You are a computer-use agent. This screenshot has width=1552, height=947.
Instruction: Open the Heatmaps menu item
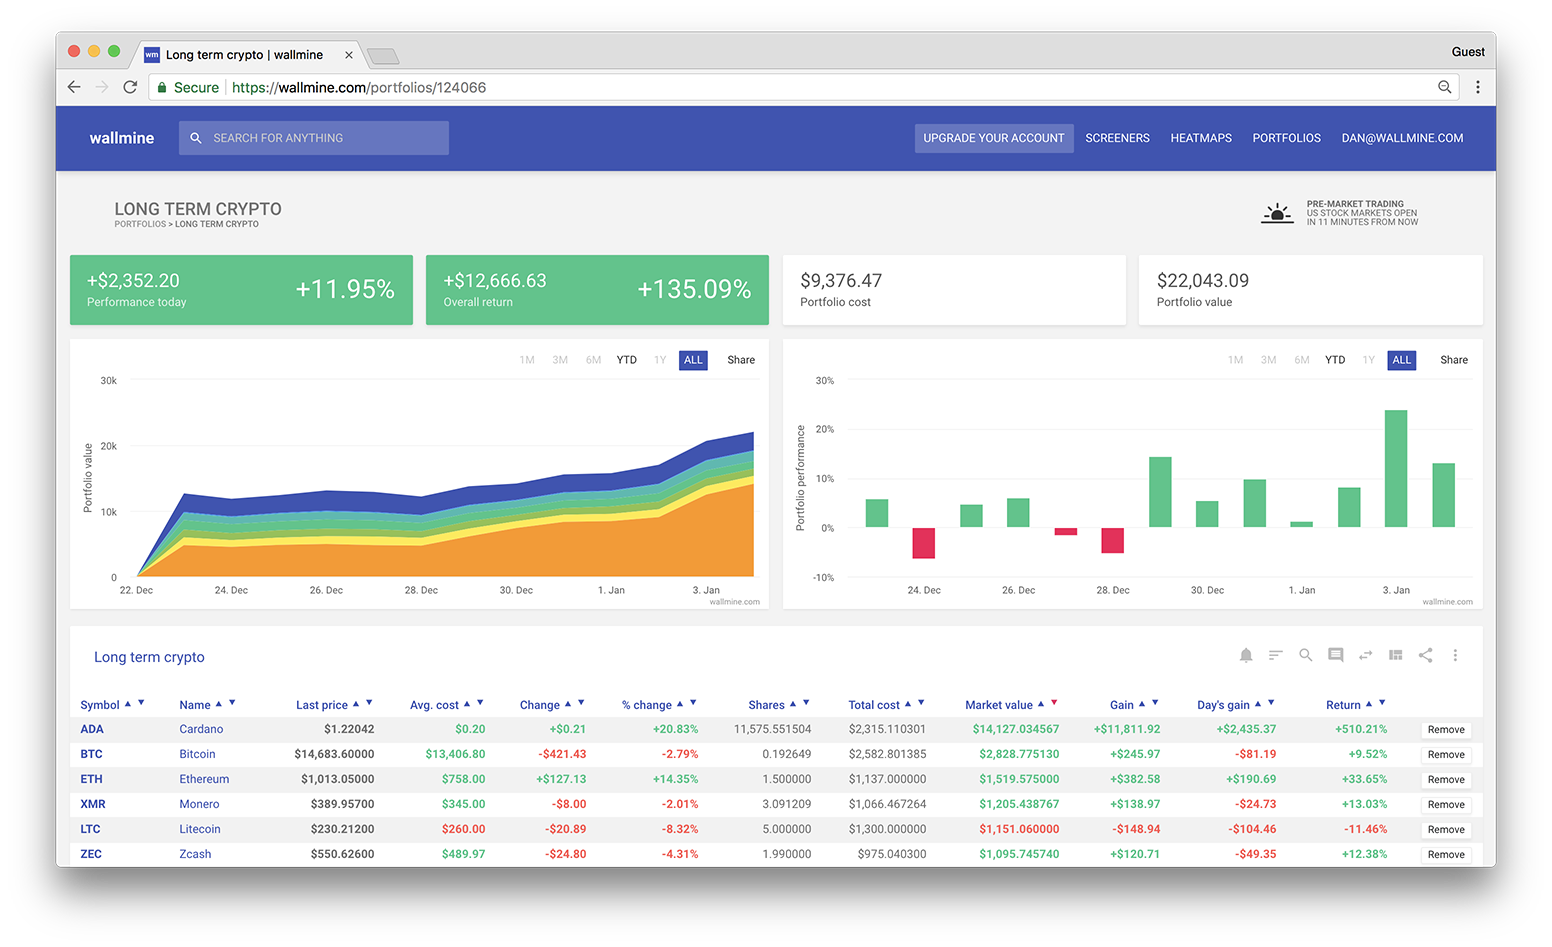[1201, 138]
